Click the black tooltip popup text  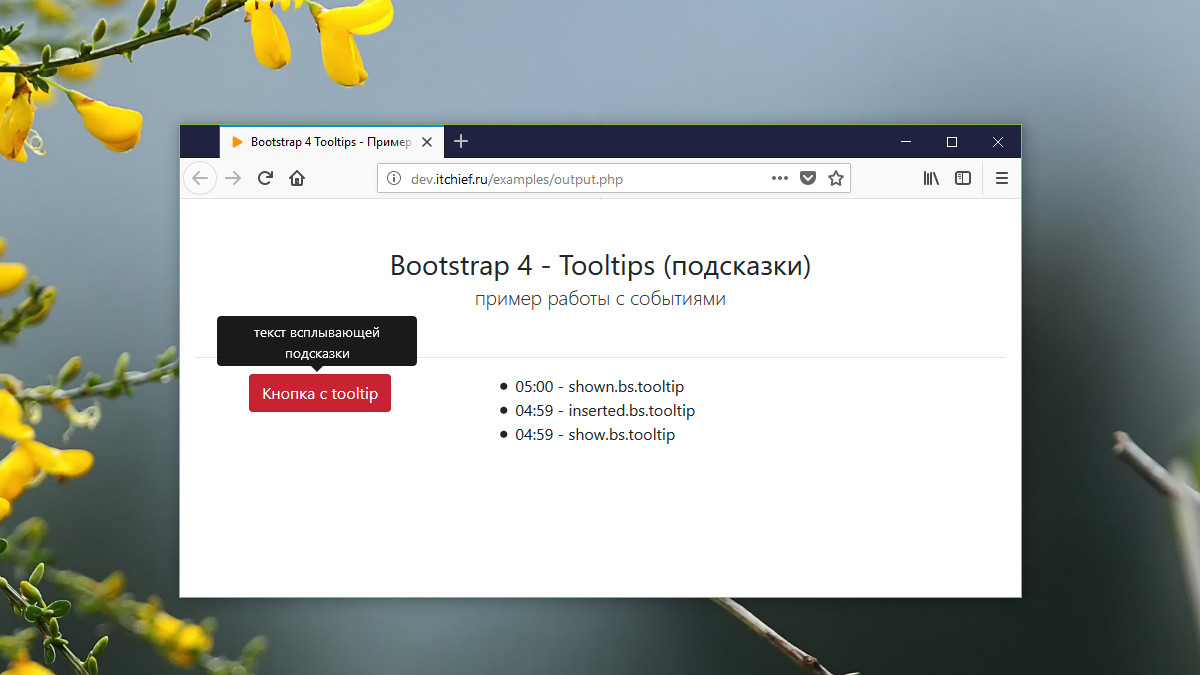click(x=316, y=342)
